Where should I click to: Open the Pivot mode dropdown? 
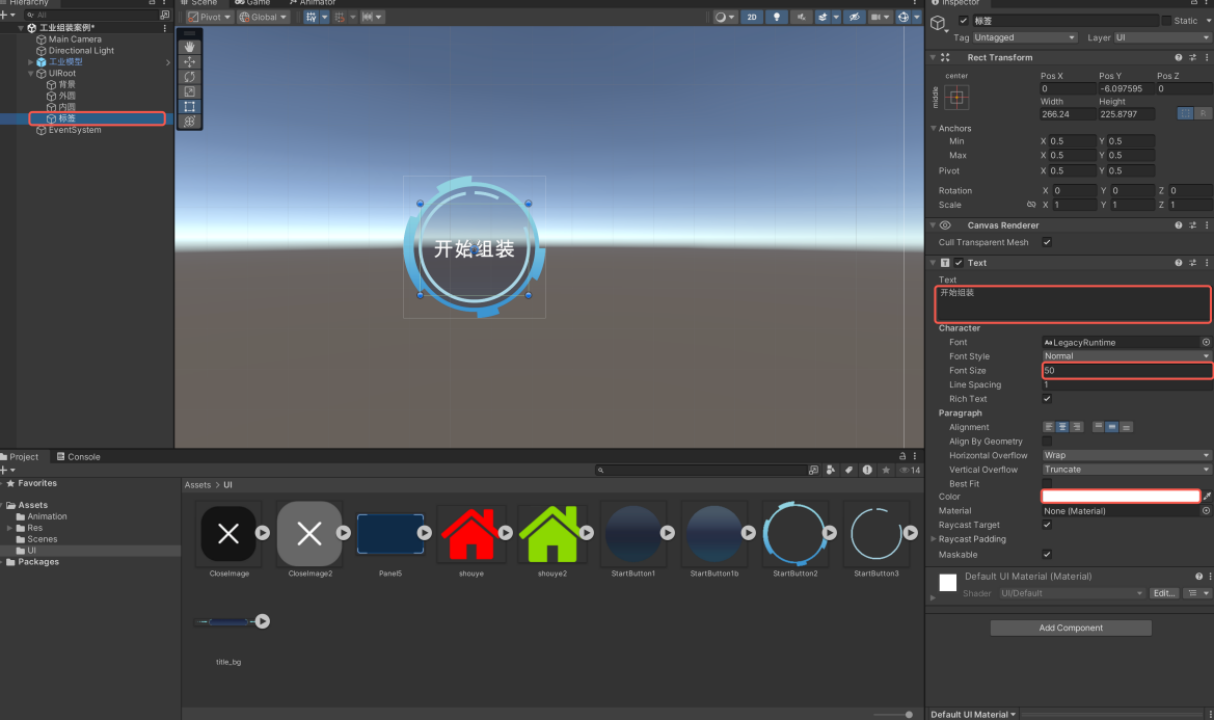point(210,17)
